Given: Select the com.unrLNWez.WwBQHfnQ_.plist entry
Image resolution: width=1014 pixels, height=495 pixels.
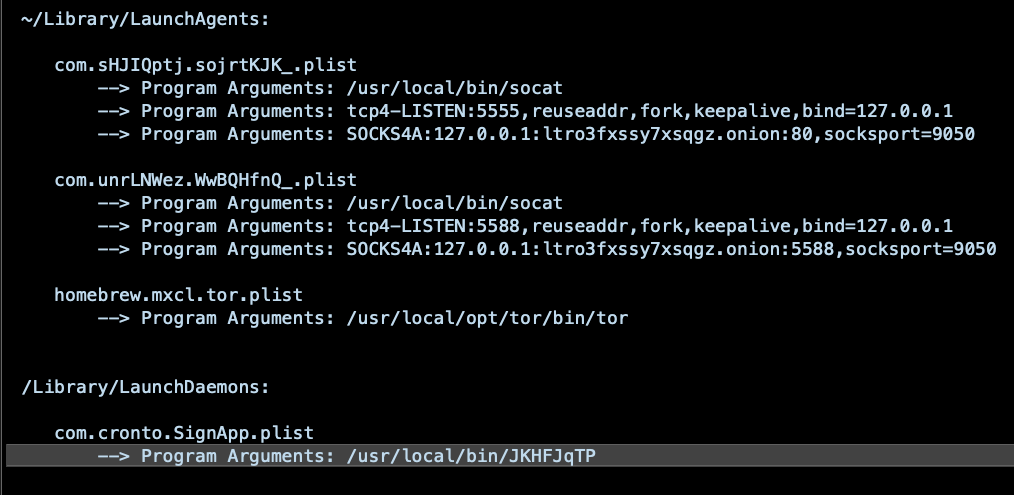Looking at the screenshot, I should pyautogui.click(x=205, y=180).
